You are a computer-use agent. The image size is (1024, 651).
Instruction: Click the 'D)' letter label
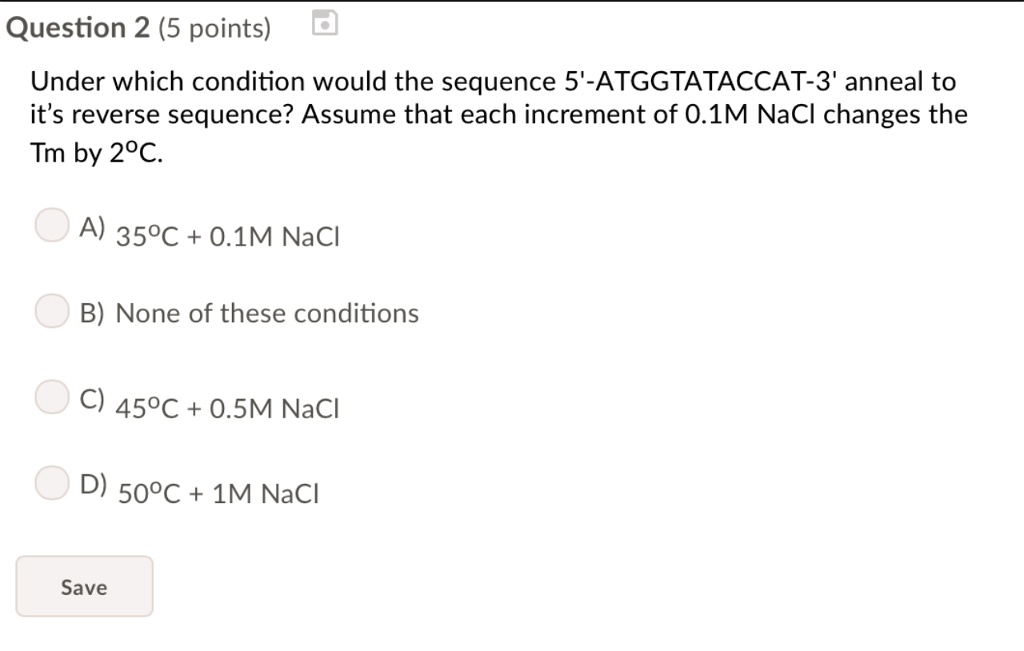click(x=93, y=486)
